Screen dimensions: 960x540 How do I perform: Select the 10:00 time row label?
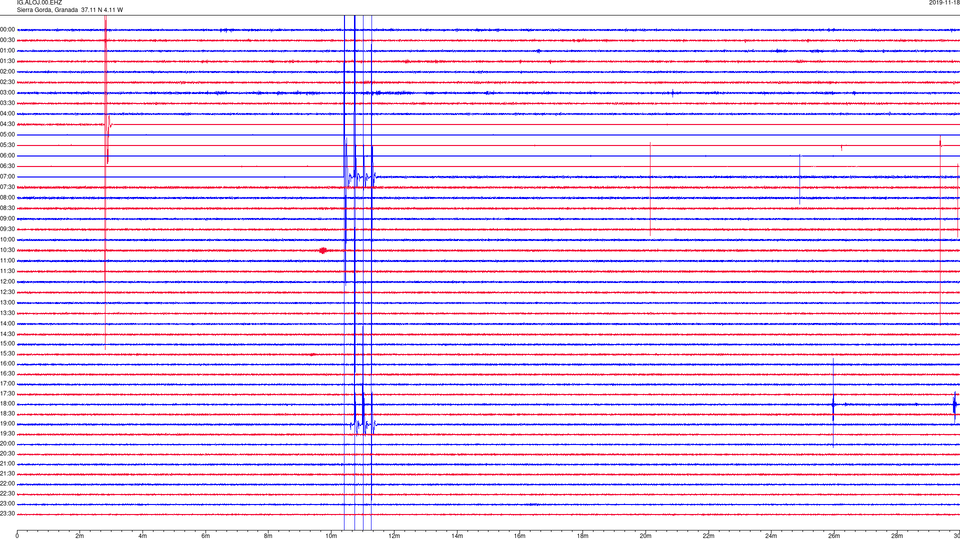pos(7,240)
